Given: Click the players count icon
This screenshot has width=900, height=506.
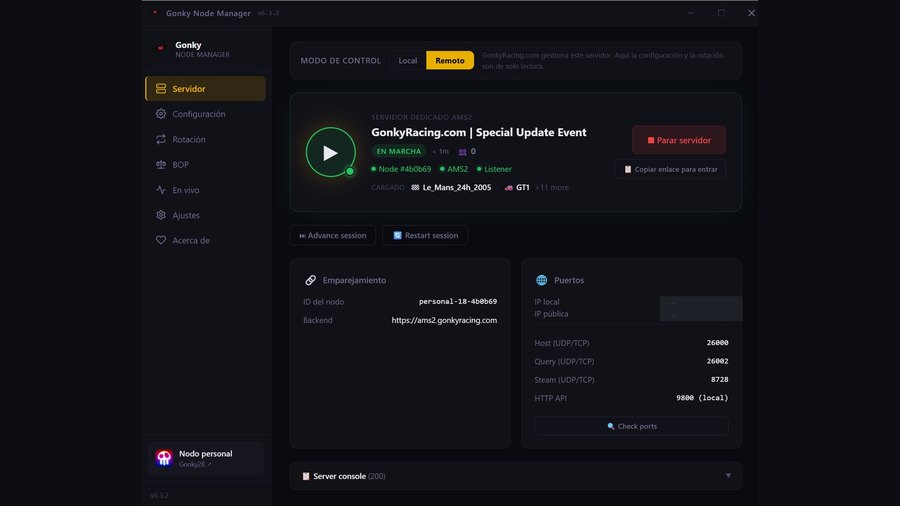Looking at the screenshot, I should pyautogui.click(x=462, y=151).
